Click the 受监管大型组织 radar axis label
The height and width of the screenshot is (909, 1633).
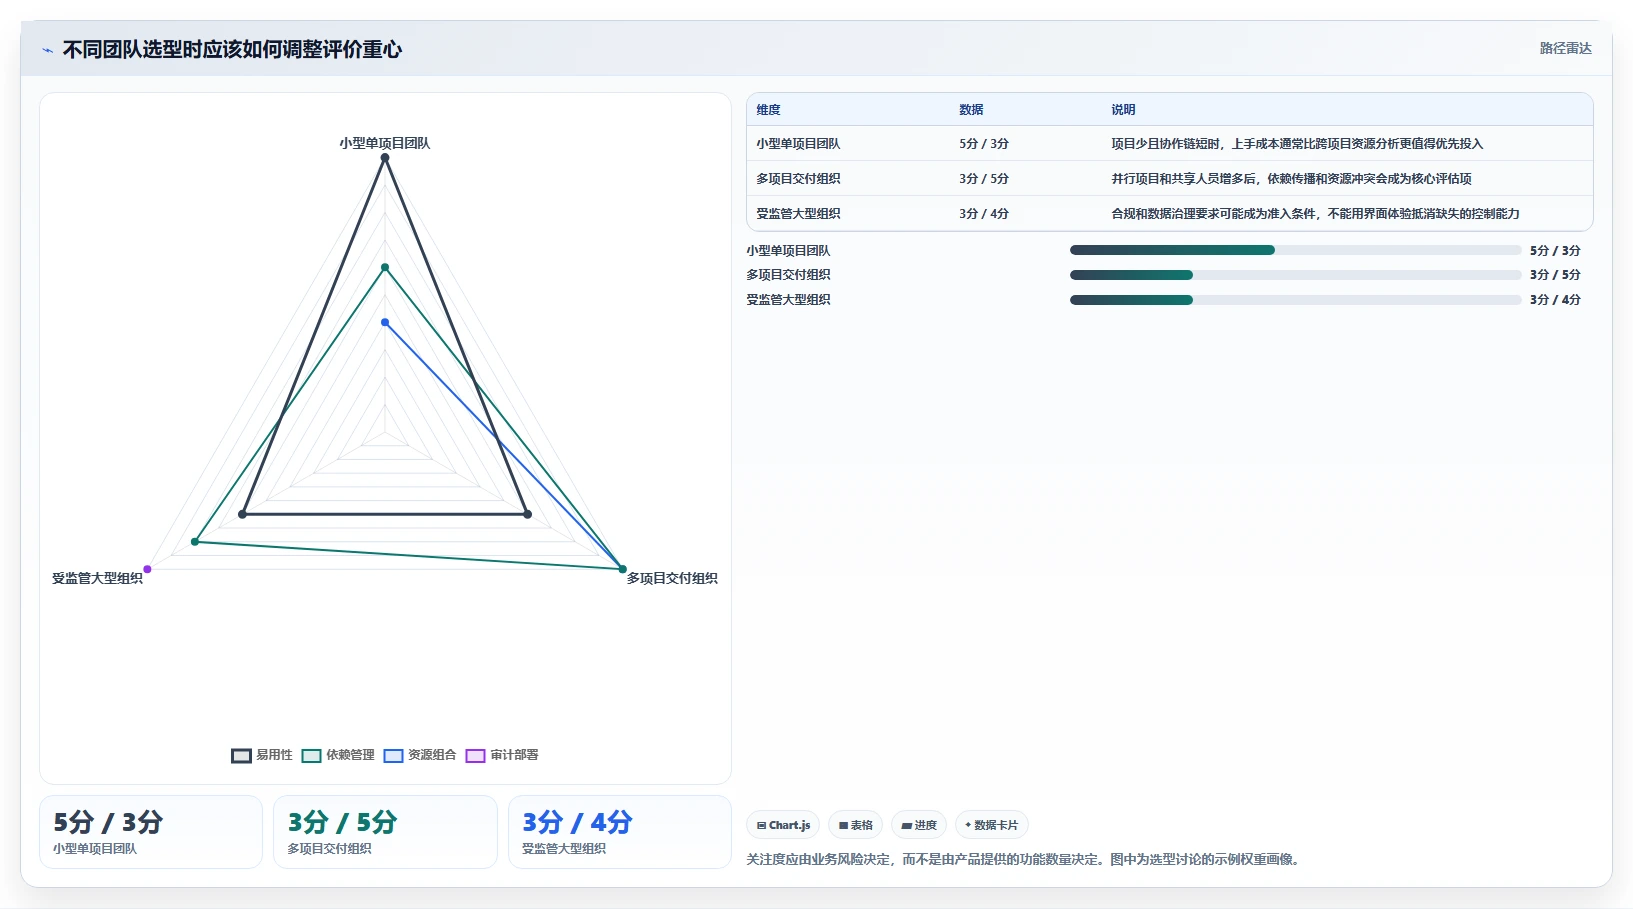tap(98, 578)
